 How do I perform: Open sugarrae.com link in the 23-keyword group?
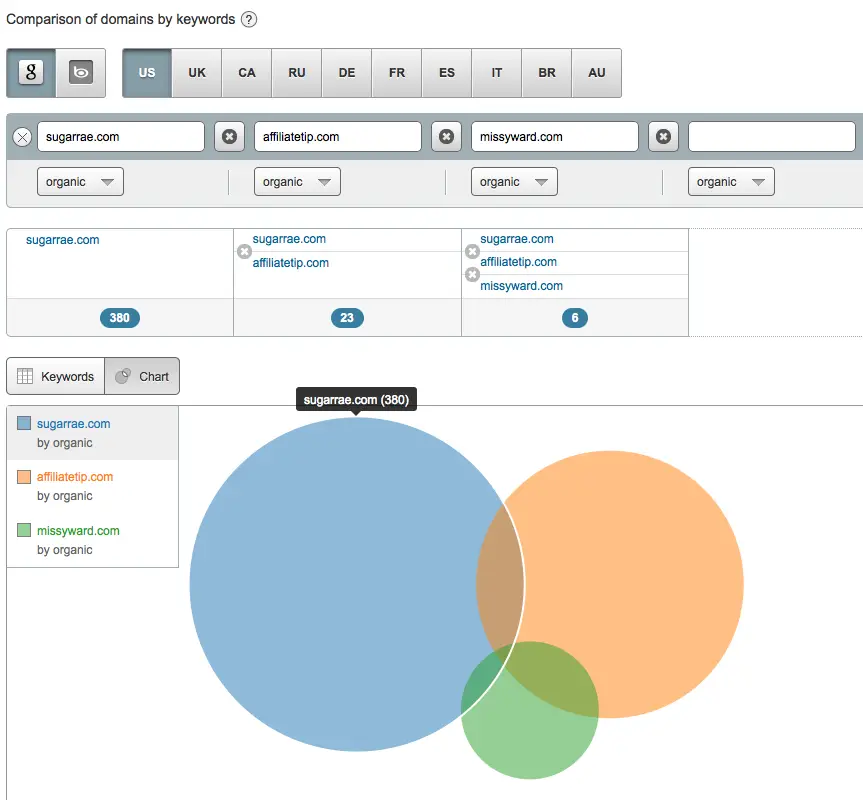pyautogui.click(x=289, y=239)
